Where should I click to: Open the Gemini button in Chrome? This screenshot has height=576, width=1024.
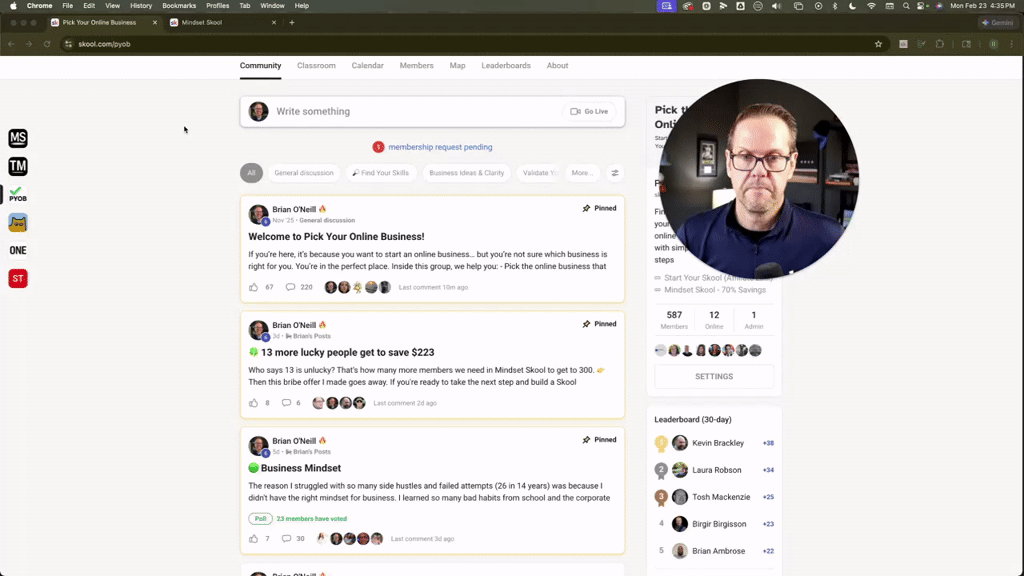pos(998,22)
